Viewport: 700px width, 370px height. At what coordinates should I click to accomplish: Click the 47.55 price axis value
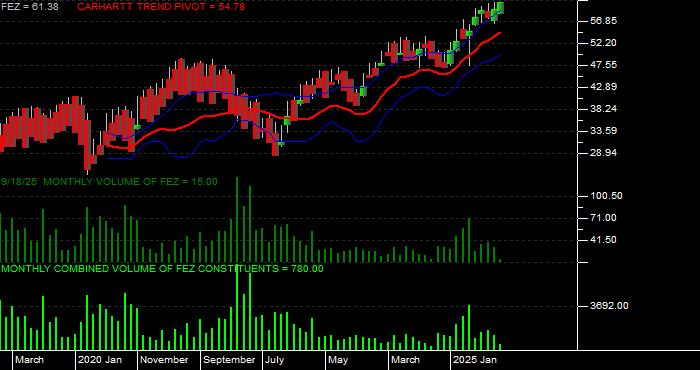603,65
